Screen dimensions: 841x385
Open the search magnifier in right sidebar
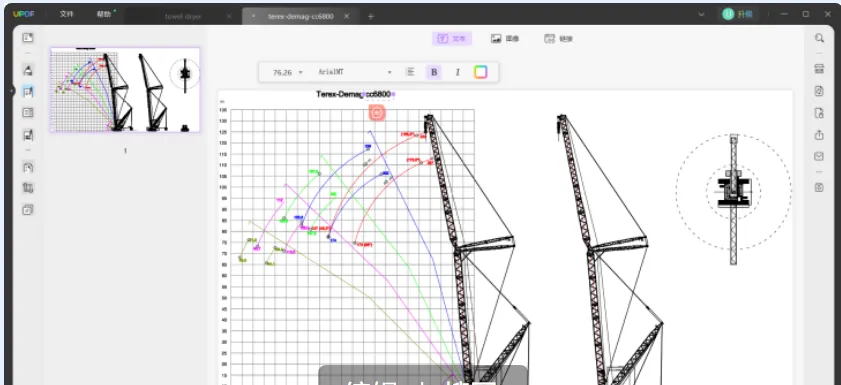coord(819,38)
